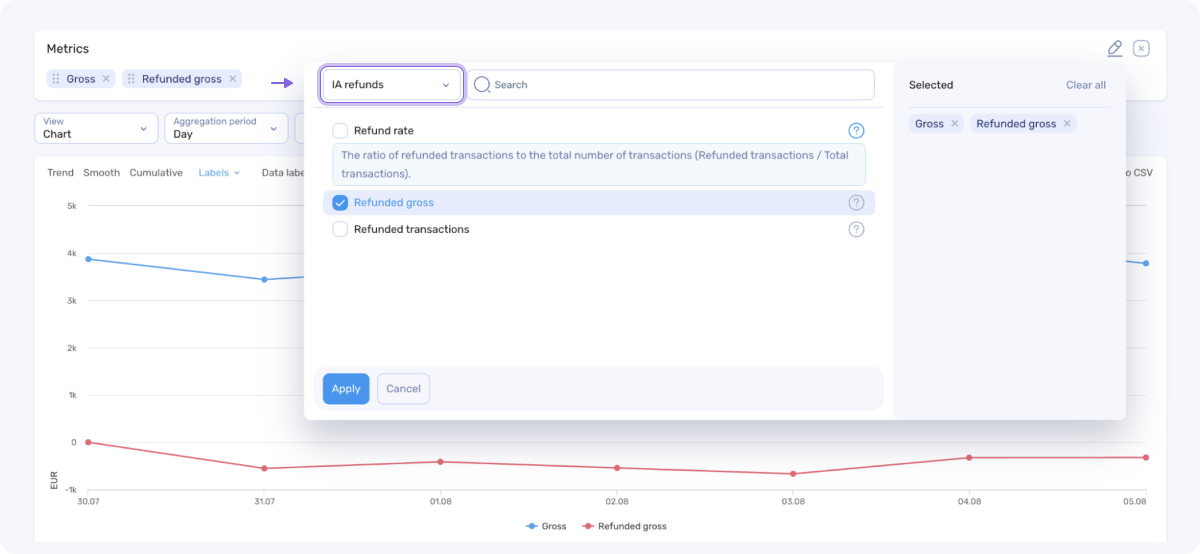Expand the View Chart dropdown
The image size is (1200, 554).
[x=96, y=128]
